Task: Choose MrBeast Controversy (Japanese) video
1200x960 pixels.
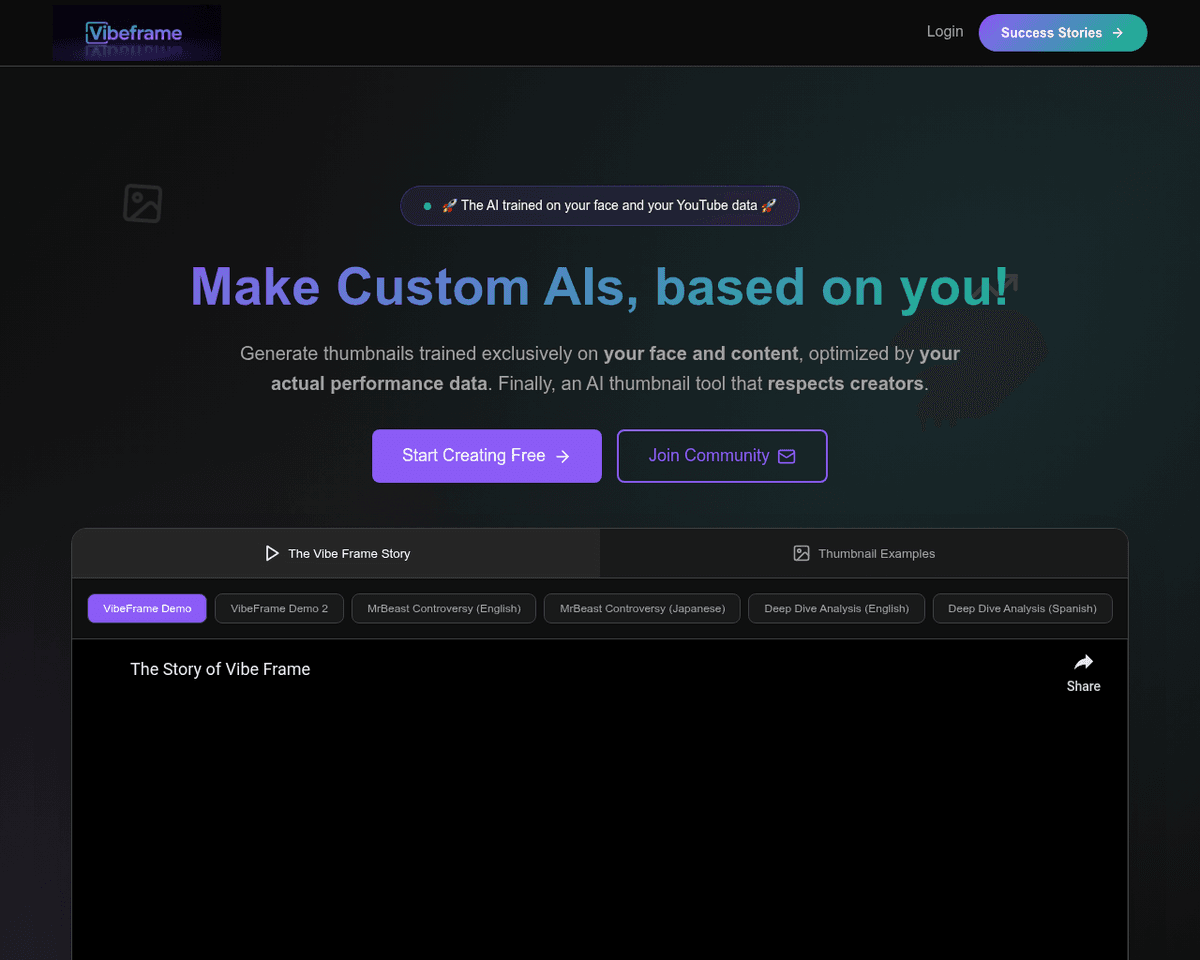Action: pos(642,608)
